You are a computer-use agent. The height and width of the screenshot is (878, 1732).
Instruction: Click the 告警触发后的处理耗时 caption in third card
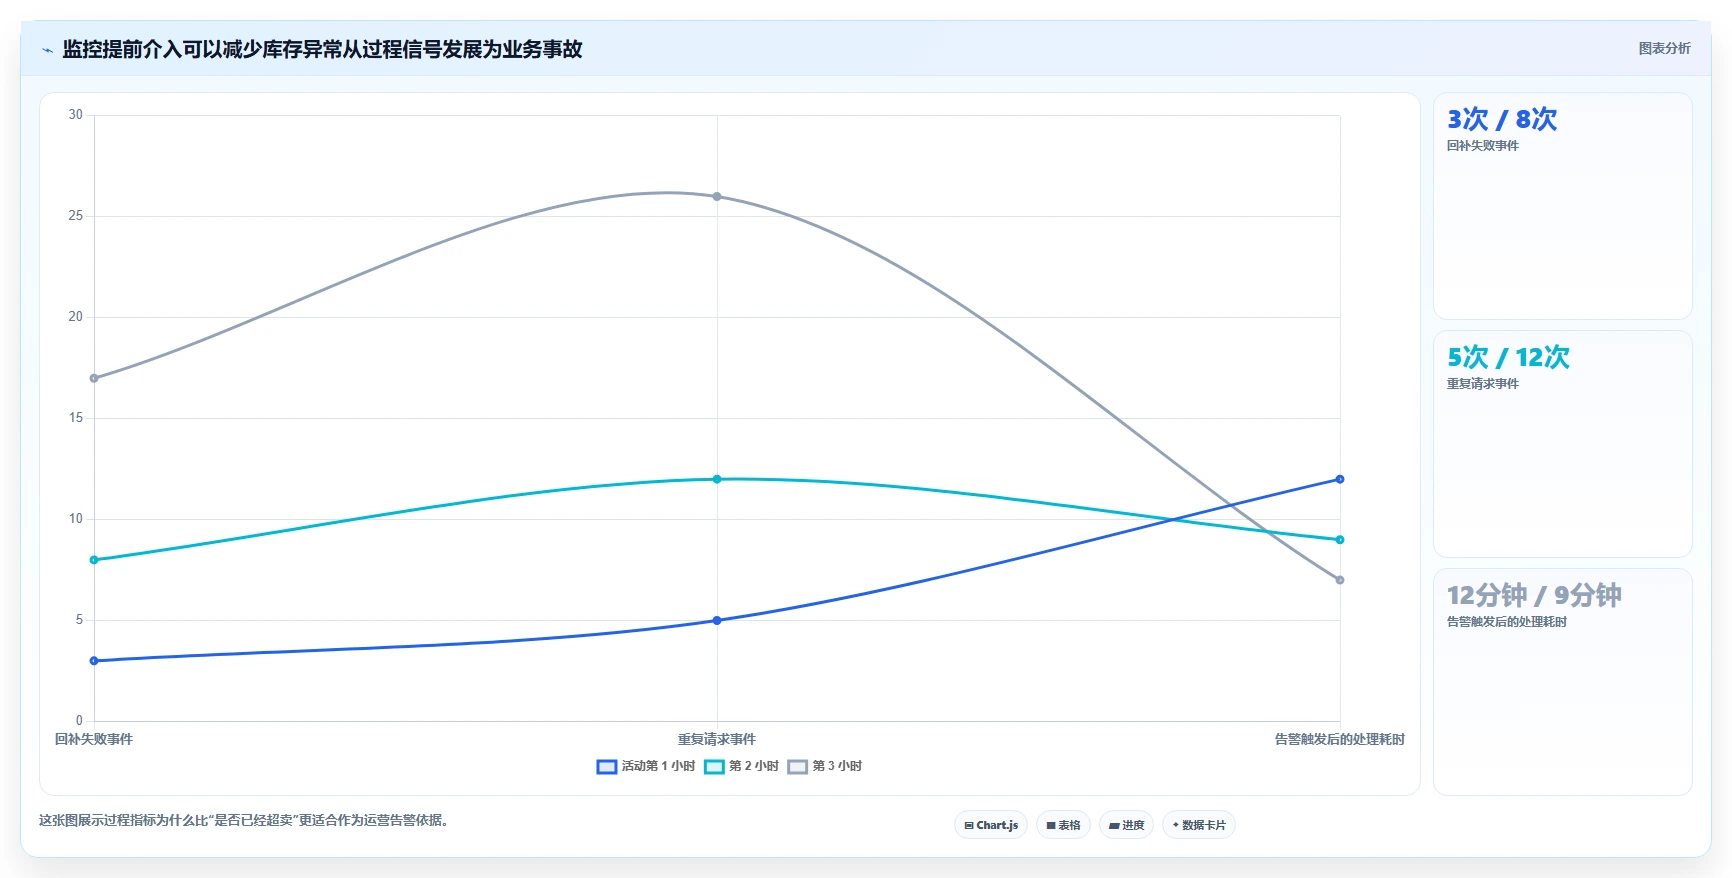pyautogui.click(x=1507, y=622)
